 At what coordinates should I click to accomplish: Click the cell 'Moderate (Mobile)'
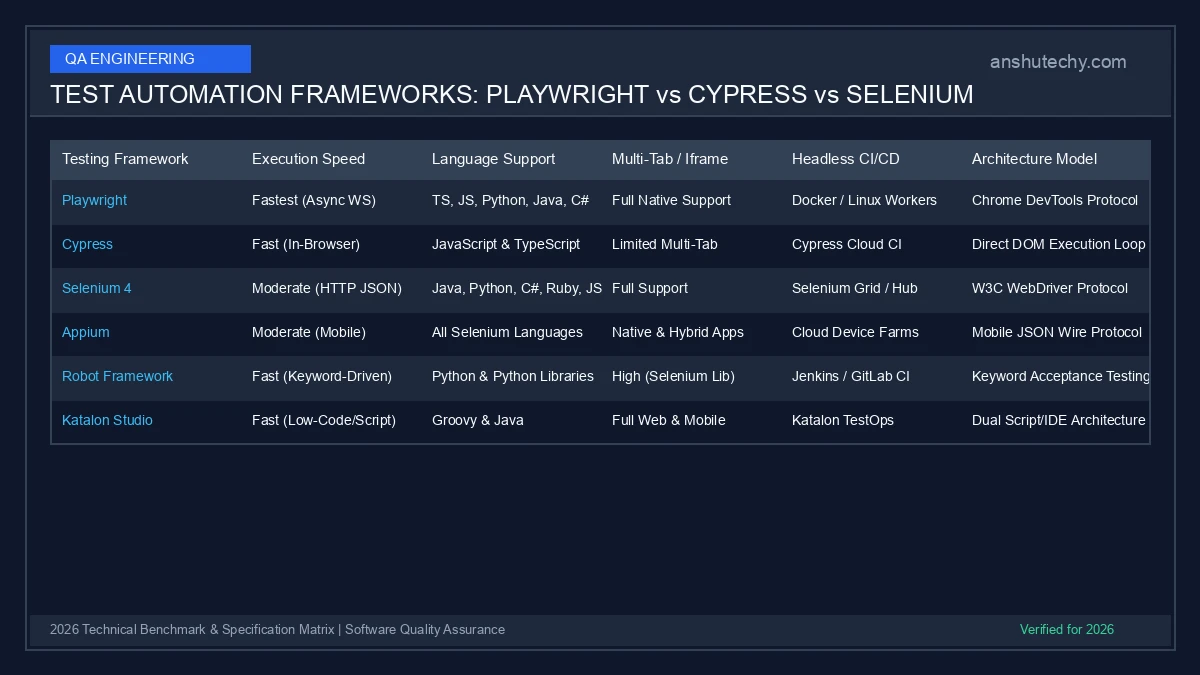(309, 332)
